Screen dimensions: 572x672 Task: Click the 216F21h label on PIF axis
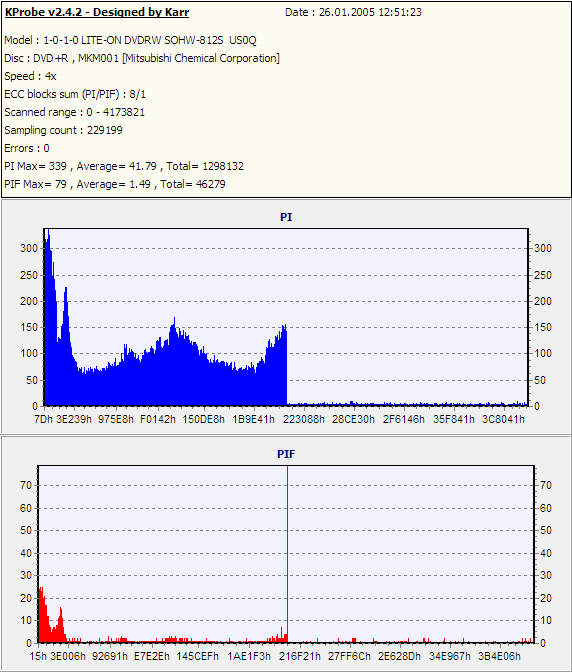300,656
